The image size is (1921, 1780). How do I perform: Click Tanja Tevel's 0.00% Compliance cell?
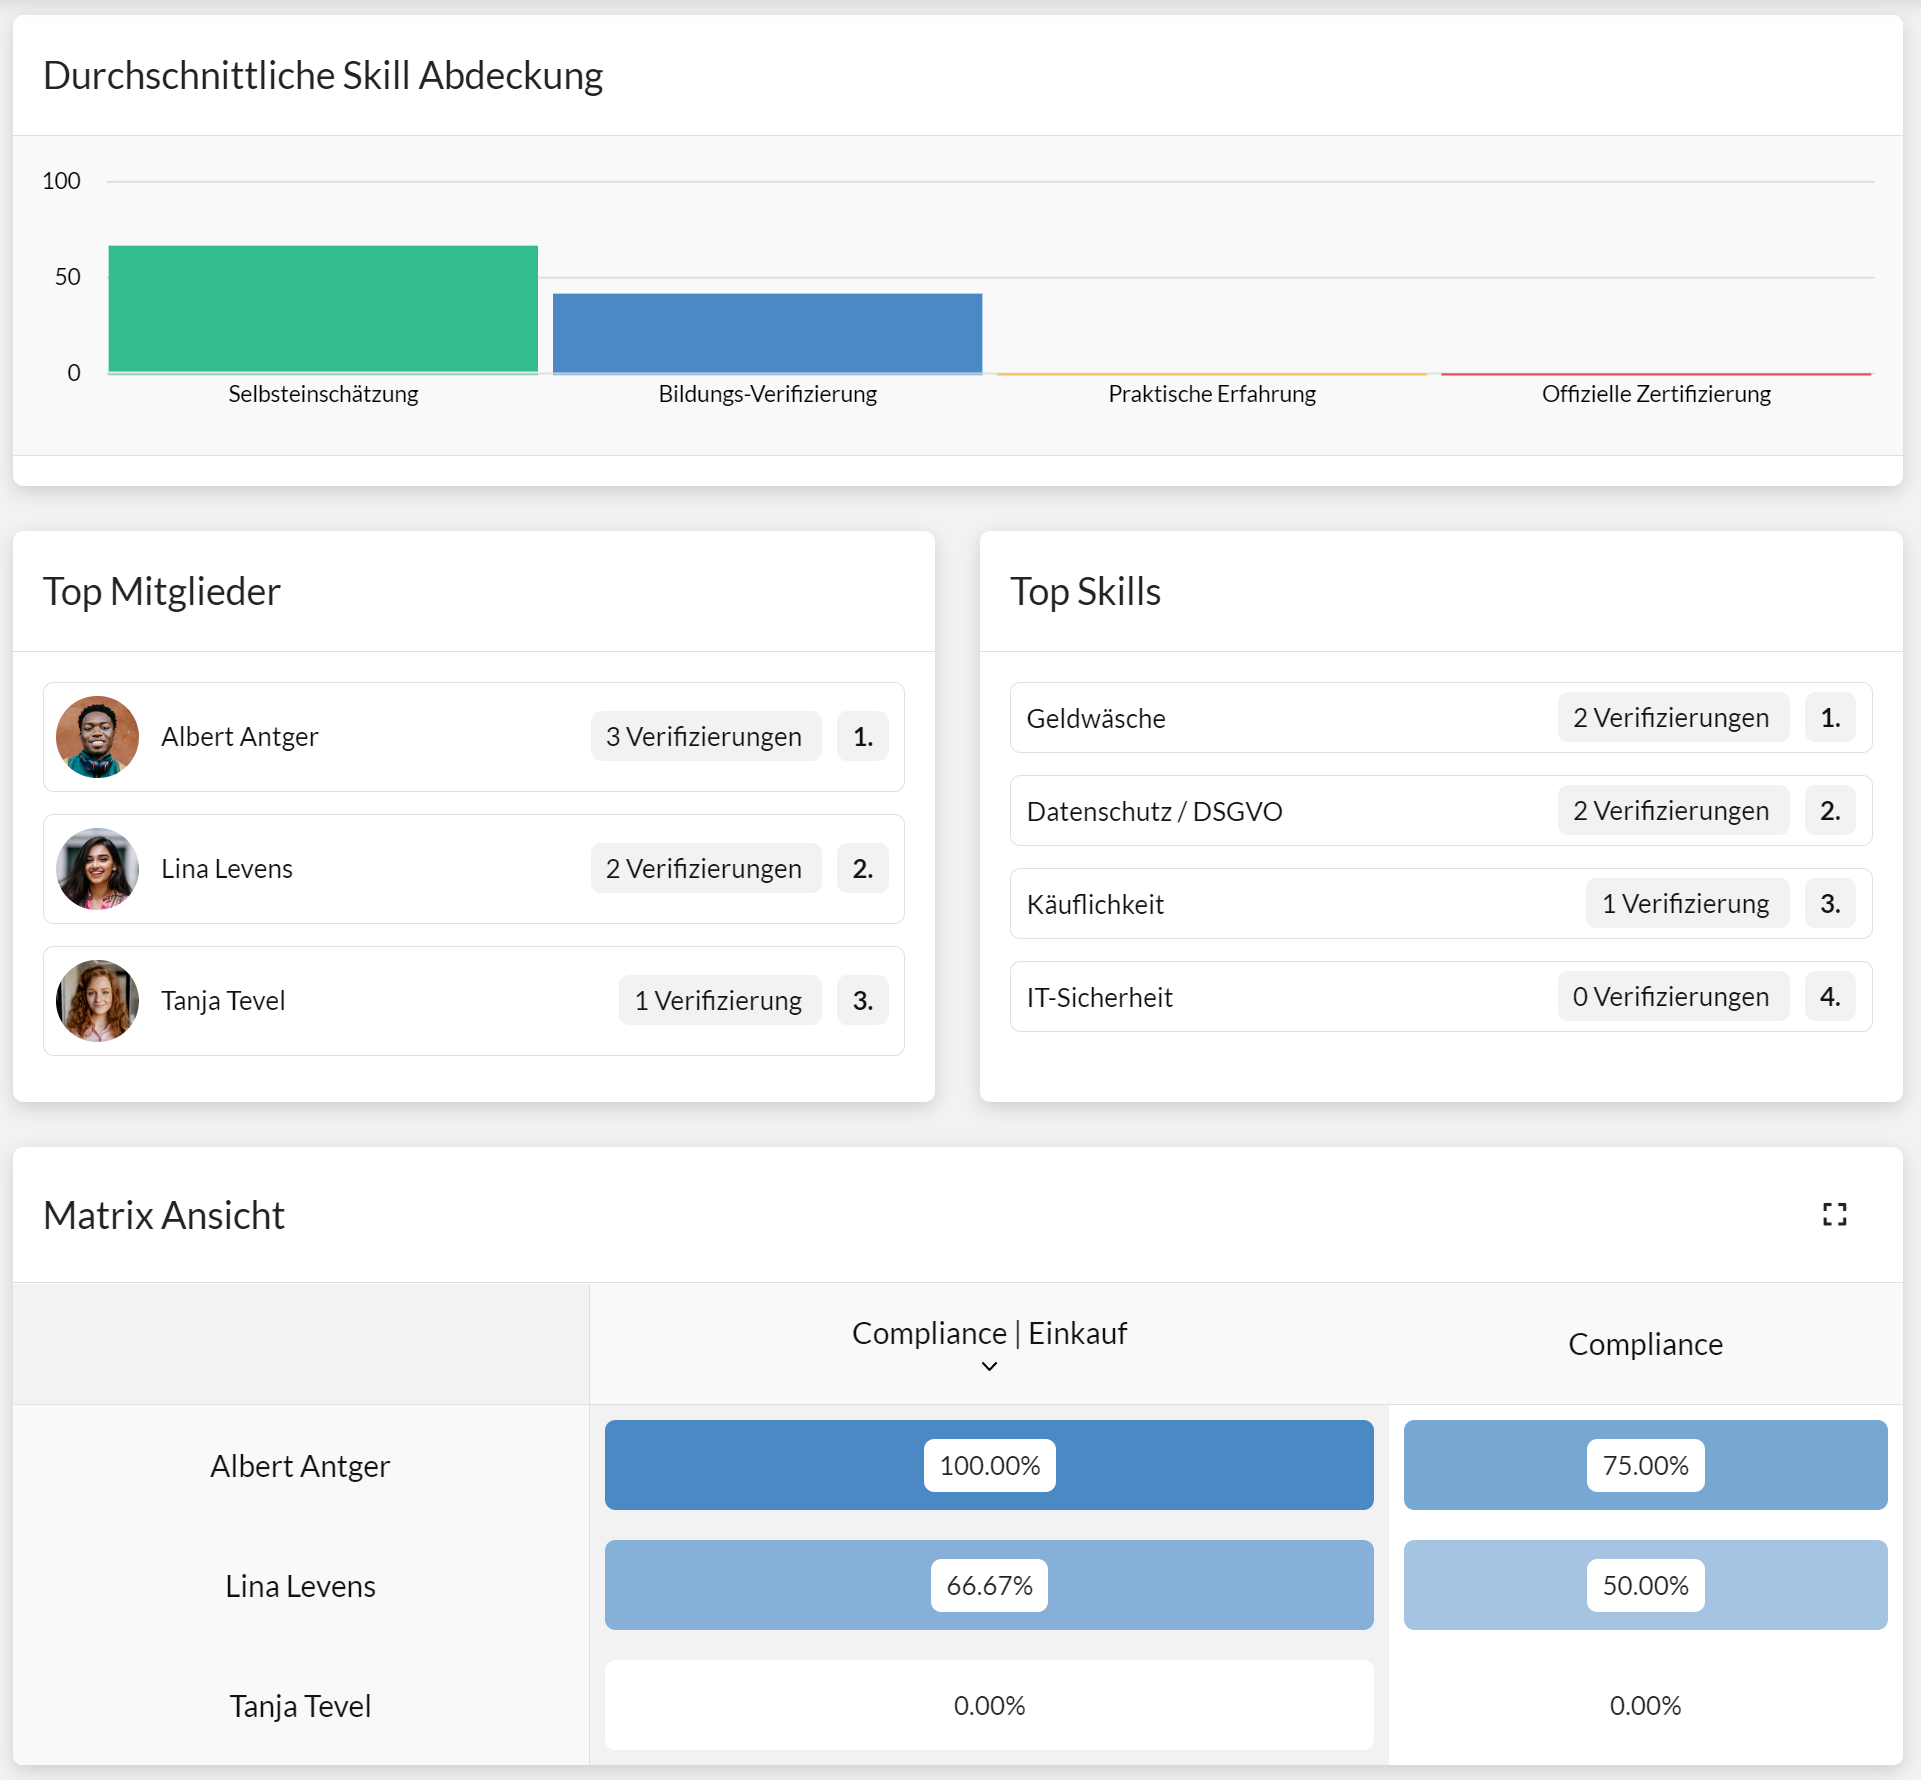click(x=1645, y=1705)
